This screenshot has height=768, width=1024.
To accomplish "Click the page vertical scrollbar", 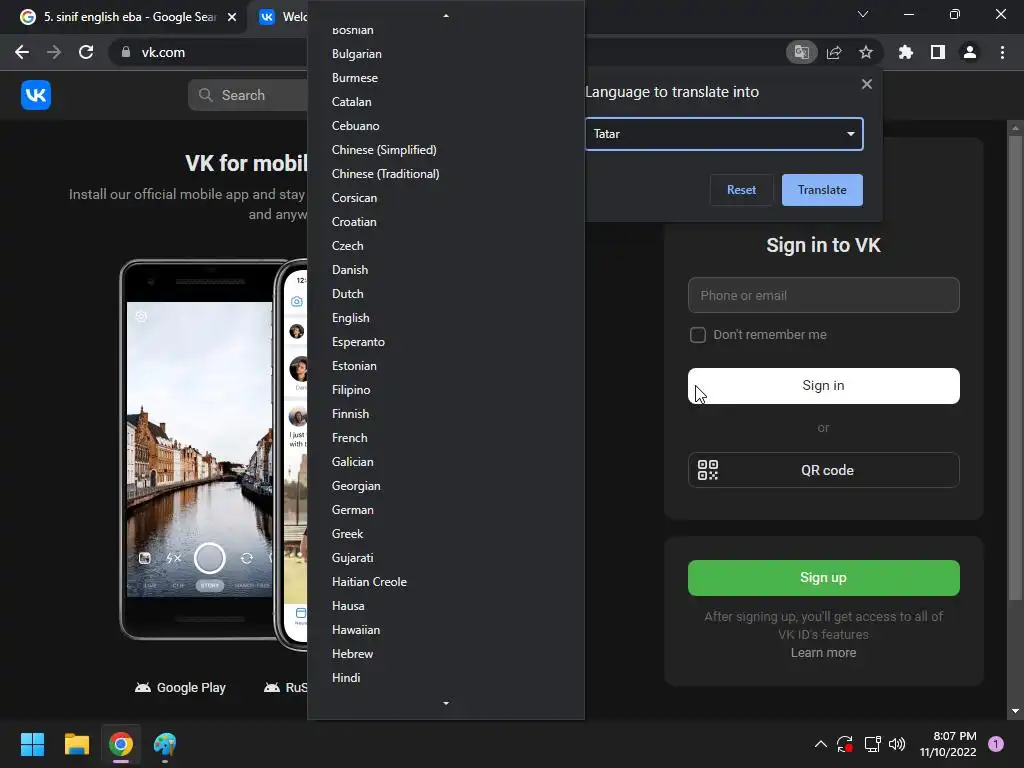I will pyautogui.click(x=1015, y=366).
